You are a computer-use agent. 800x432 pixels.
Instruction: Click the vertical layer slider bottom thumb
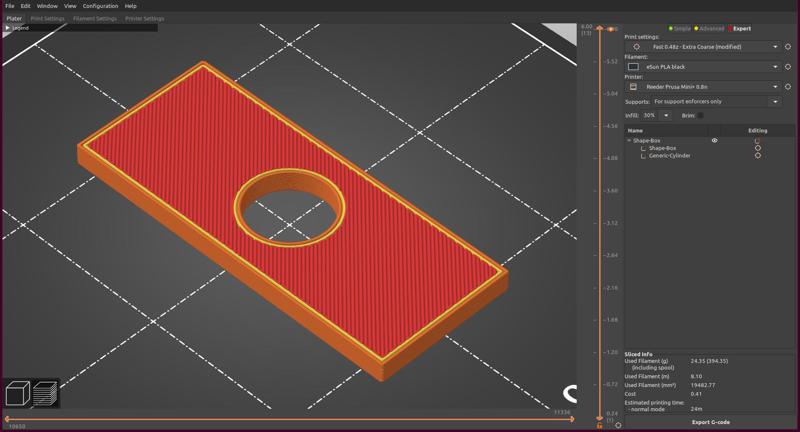coord(599,416)
